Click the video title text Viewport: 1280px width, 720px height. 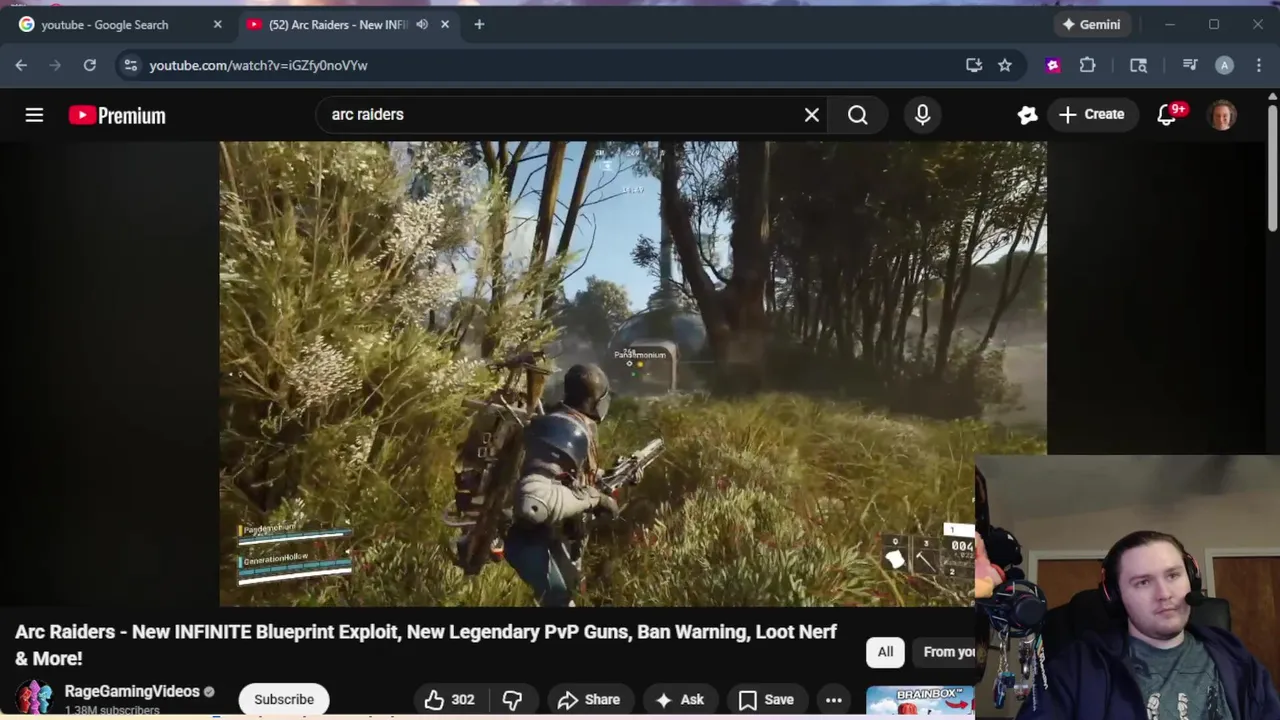point(426,645)
